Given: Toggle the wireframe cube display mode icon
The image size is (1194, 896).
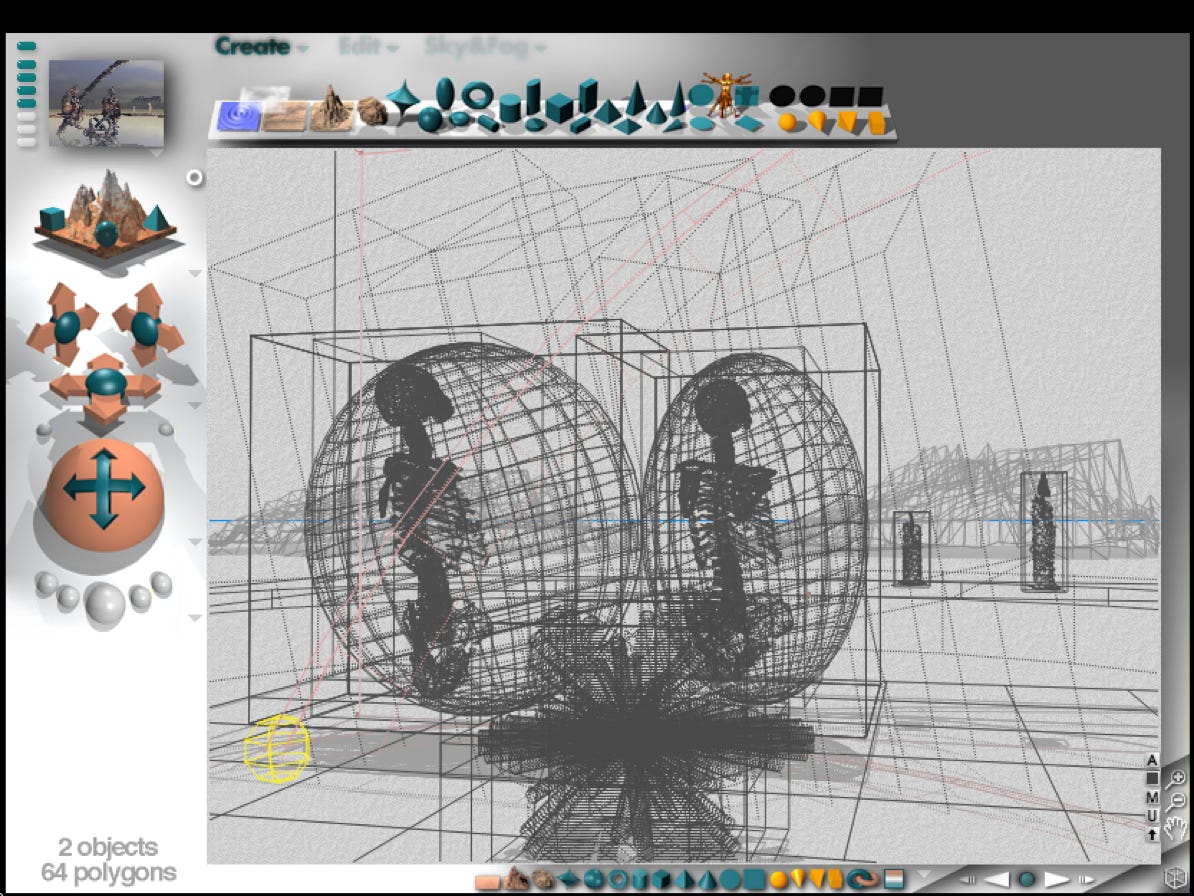Looking at the screenshot, I should click(1178, 880).
